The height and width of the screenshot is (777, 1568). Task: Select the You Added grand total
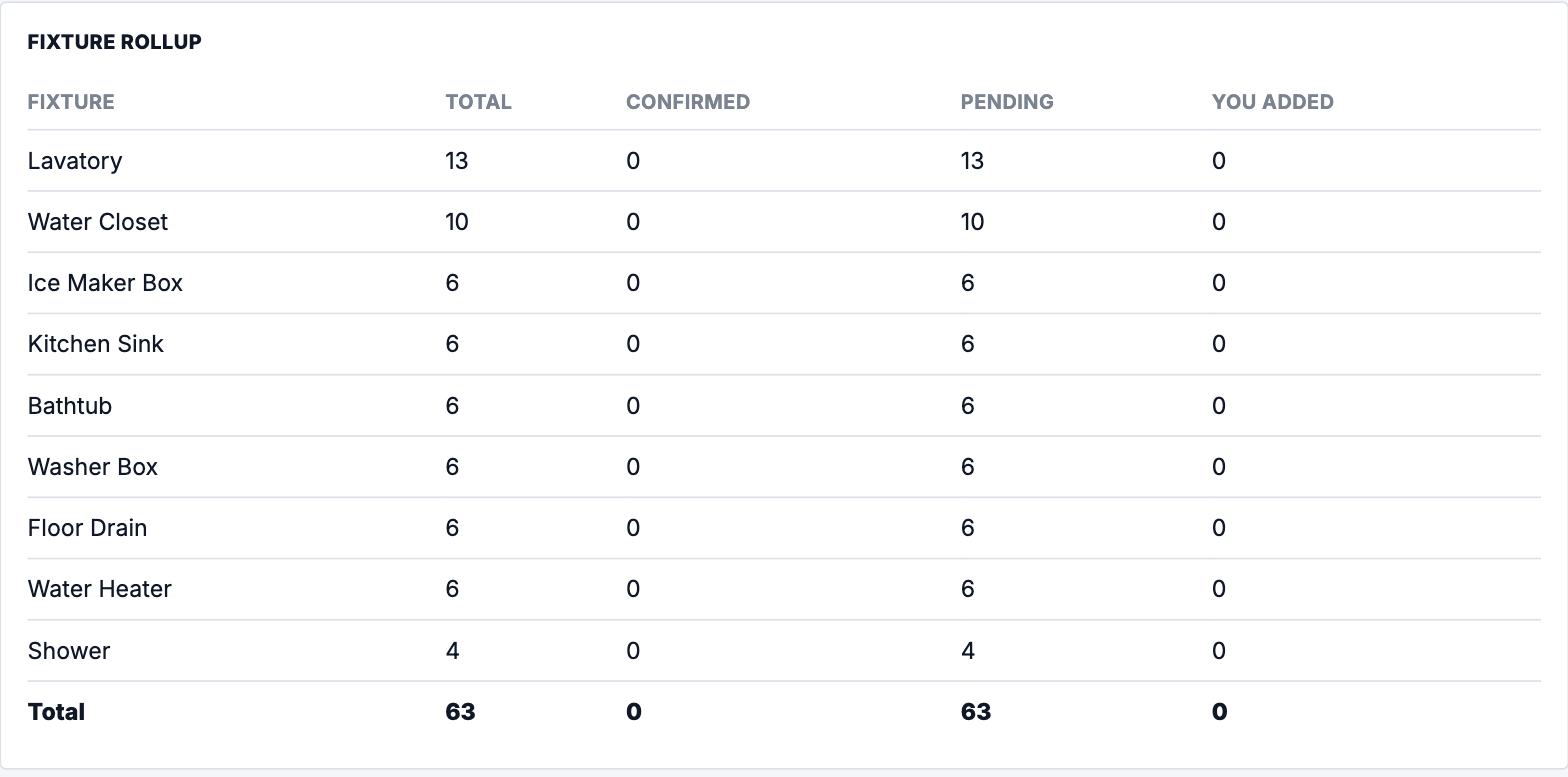(x=1220, y=712)
